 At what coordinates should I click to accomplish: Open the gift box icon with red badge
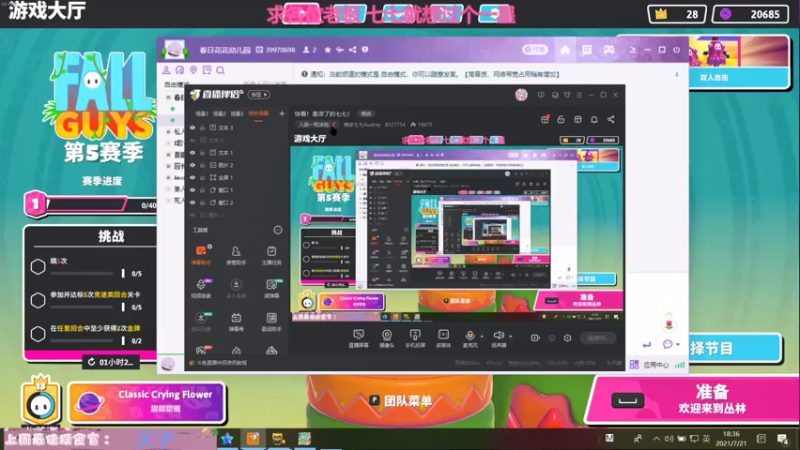click(x=545, y=119)
